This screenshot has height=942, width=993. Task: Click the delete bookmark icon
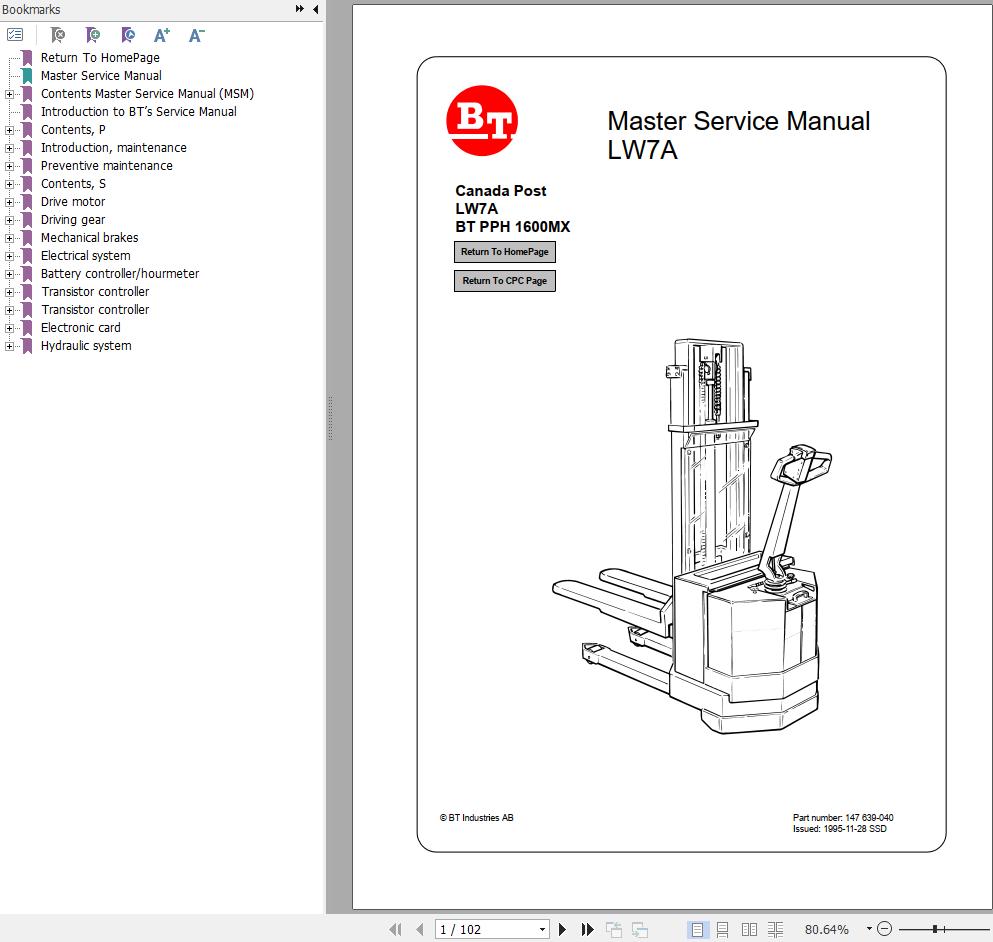pyautogui.click(x=58, y=35)
